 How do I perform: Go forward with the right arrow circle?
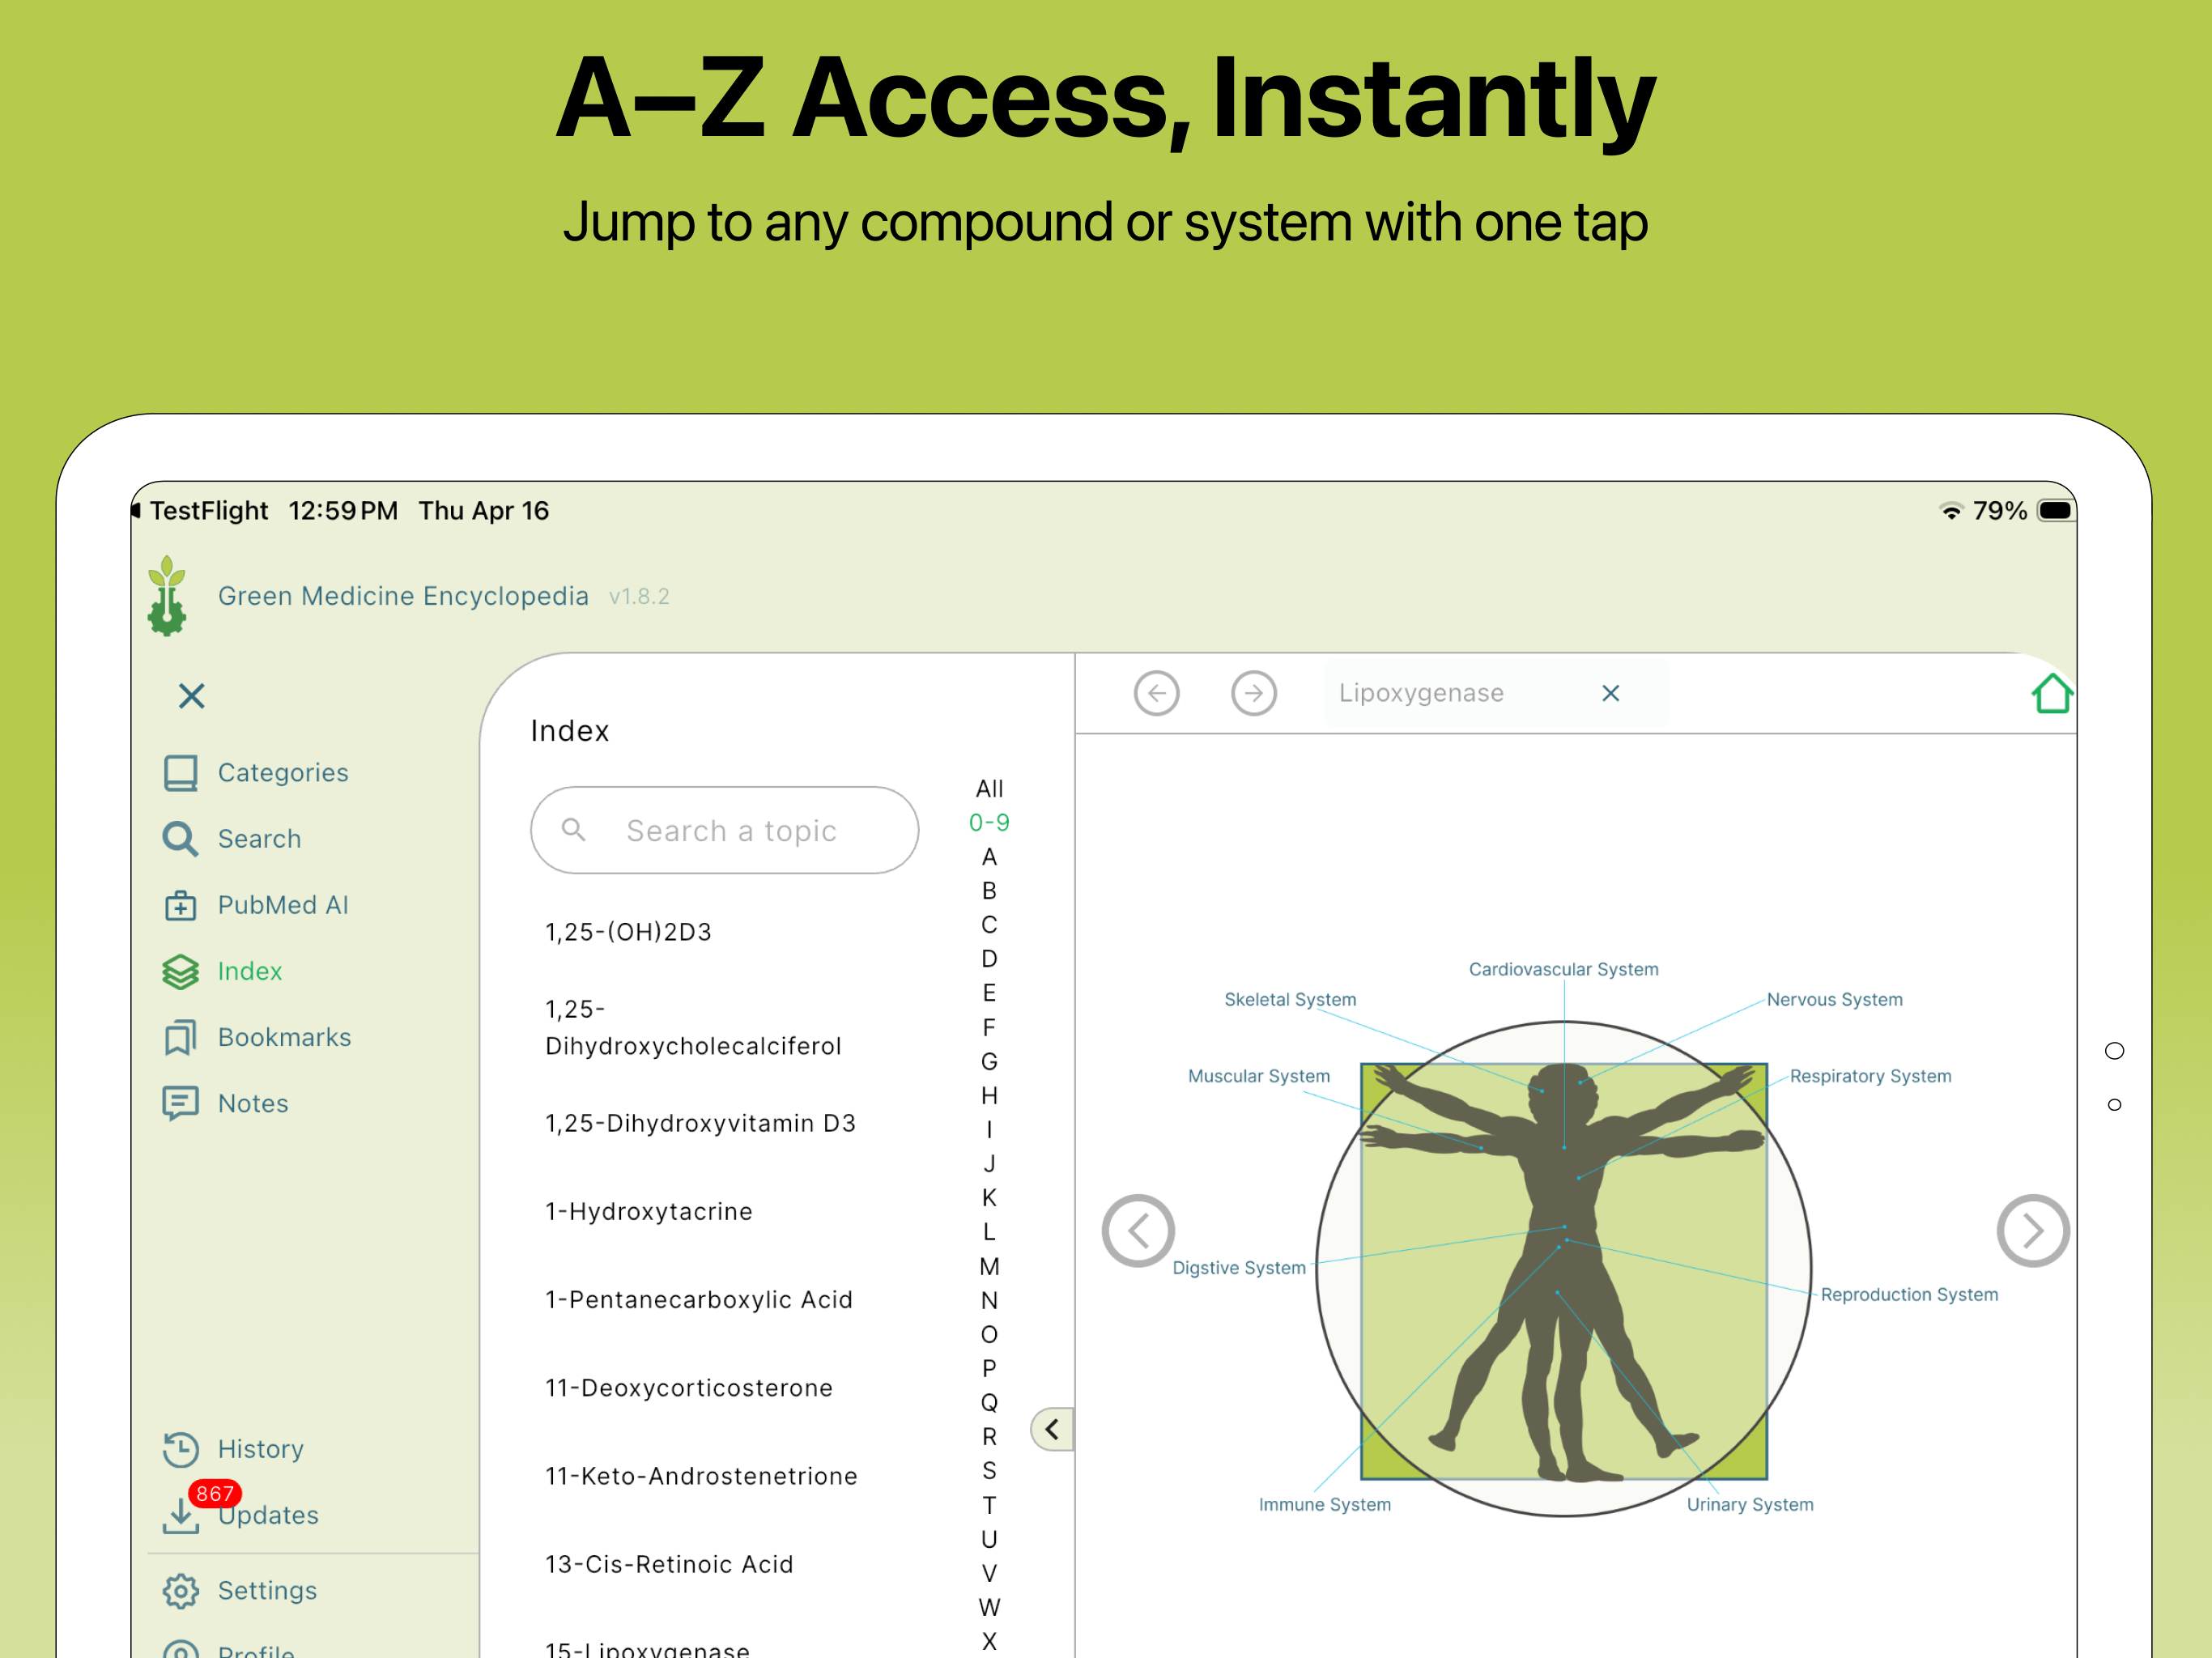click(1253, 693)
